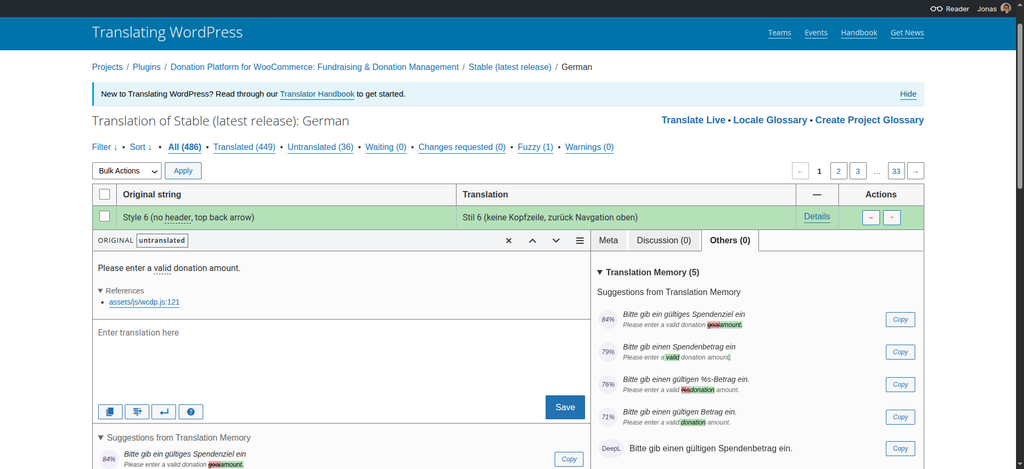
Task: Go to next string with down chevron
Action: tap(556, 240)
